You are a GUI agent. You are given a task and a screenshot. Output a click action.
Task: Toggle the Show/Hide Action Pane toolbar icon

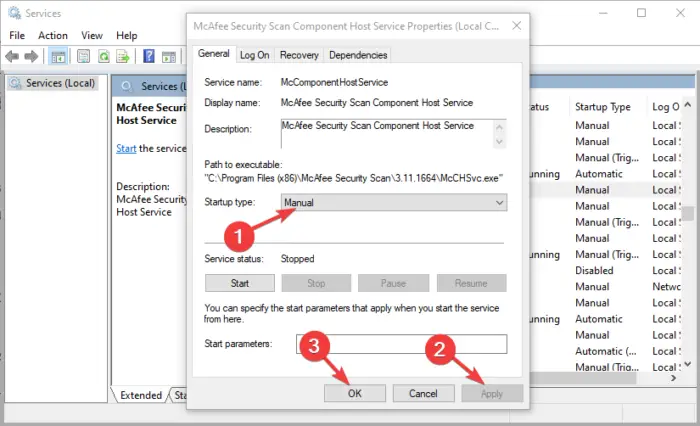click(x=169, y=57)
